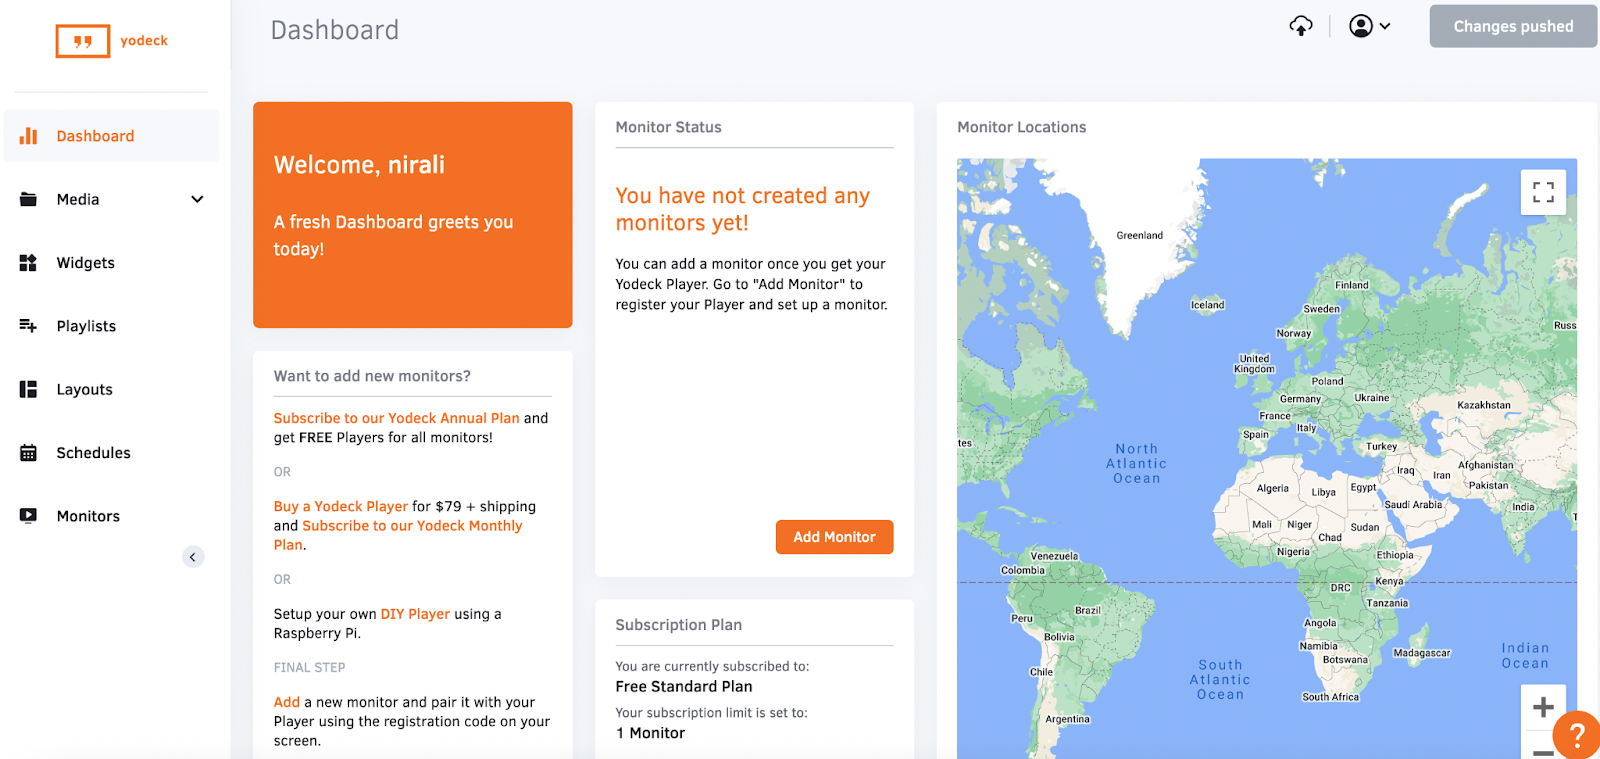Click the Schedules calendar icon
Viewport: 1600px width, 759px height.
coord(28,453)
